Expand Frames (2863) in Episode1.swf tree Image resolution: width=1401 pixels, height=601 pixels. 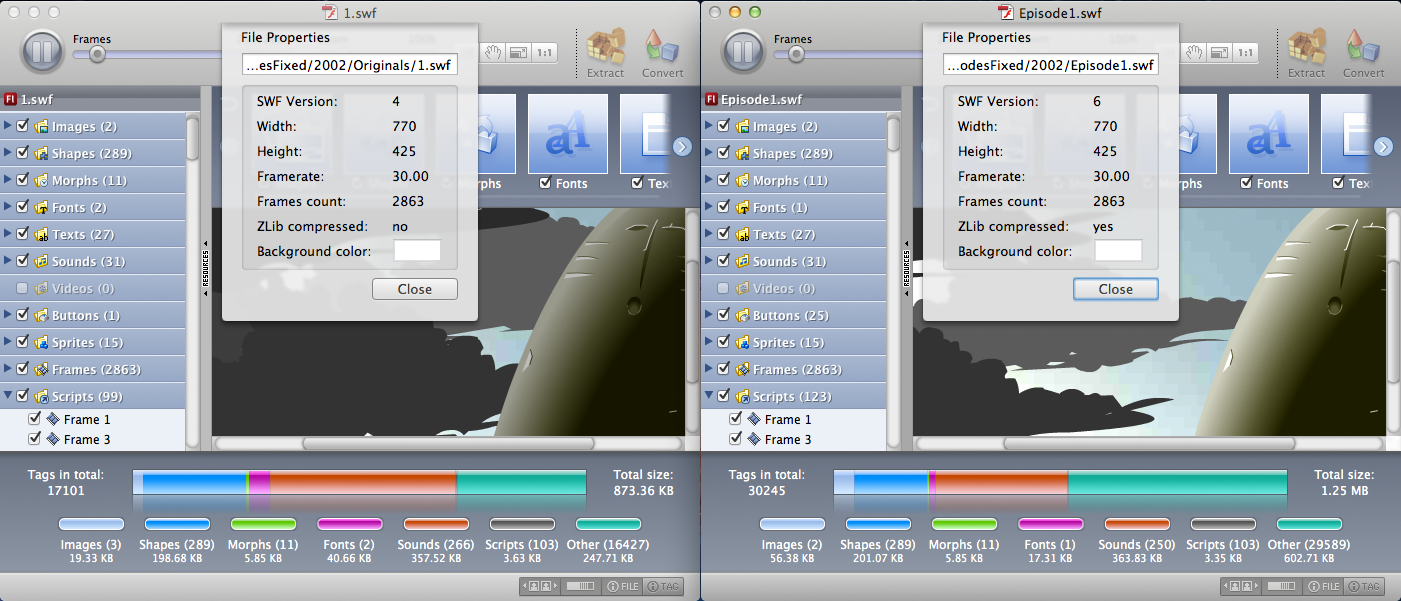click(x=709, y=370)
